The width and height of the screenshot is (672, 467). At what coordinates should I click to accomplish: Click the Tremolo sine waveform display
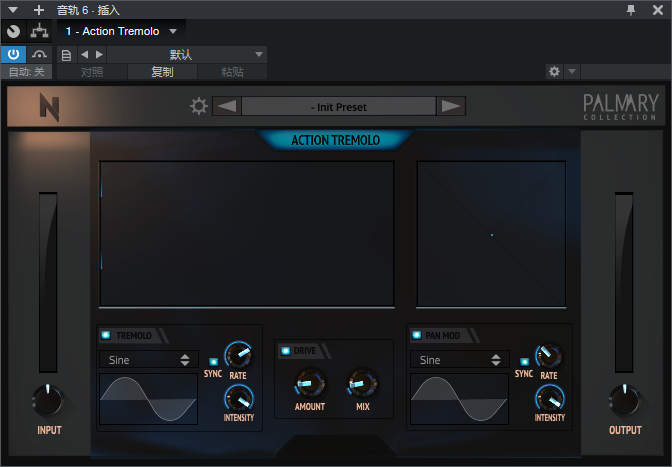coord(148,399)
